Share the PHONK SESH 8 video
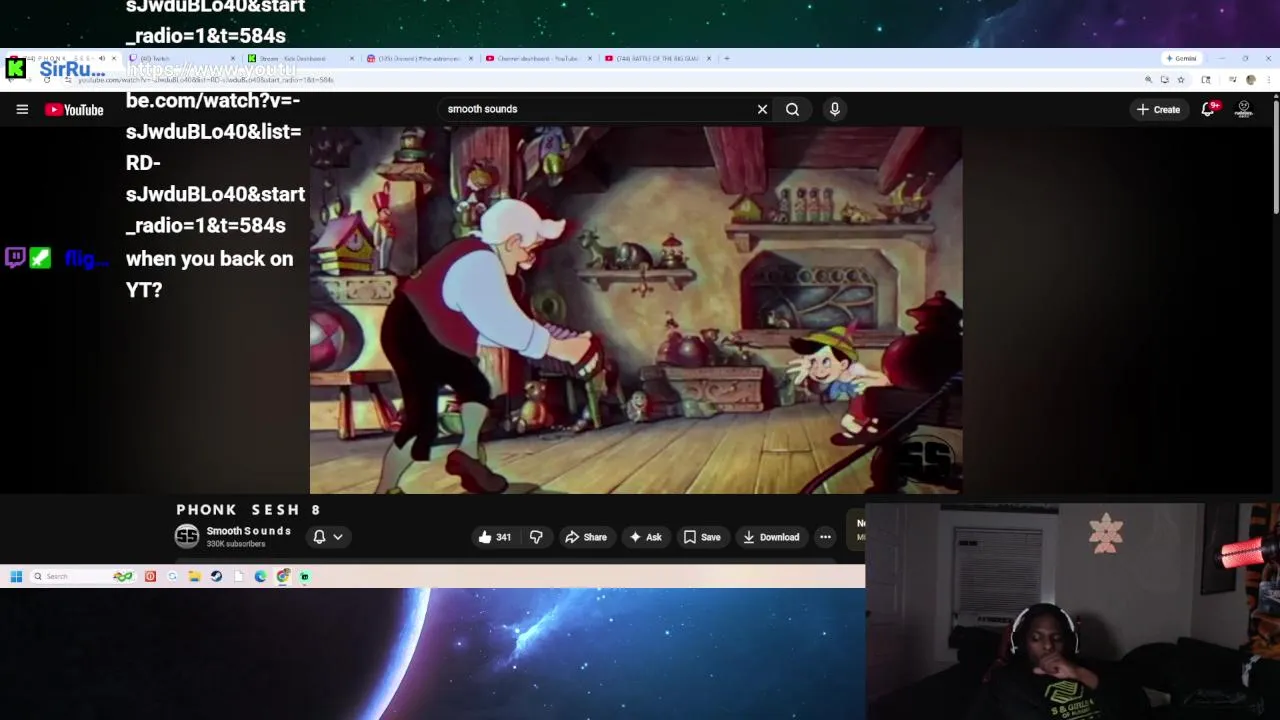The height and width of the screenshot is (720, 1280). point(586,537)
